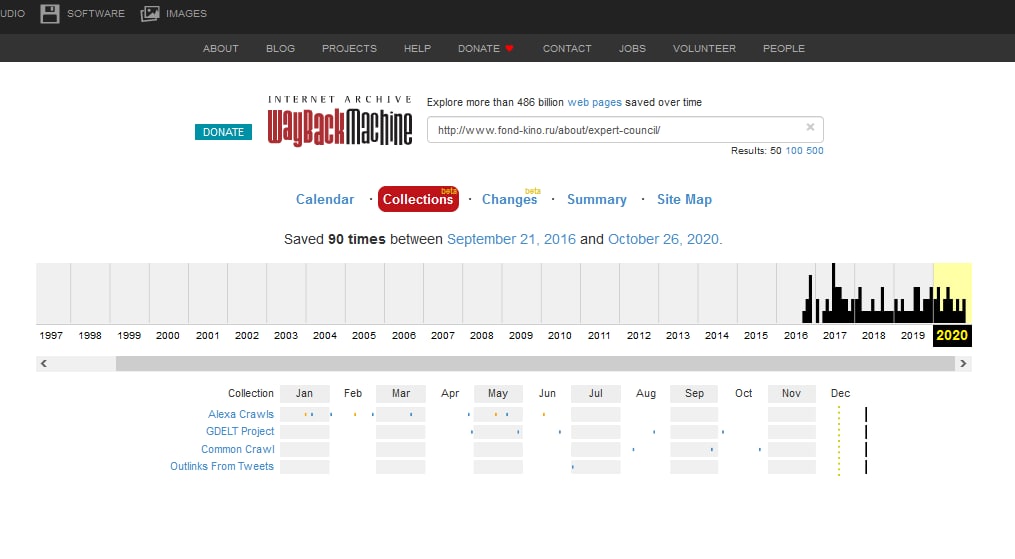The height and width of the screenshot is (559, 1015).
Task: Open the BLOG menu item
Action: tap(280, 49)
